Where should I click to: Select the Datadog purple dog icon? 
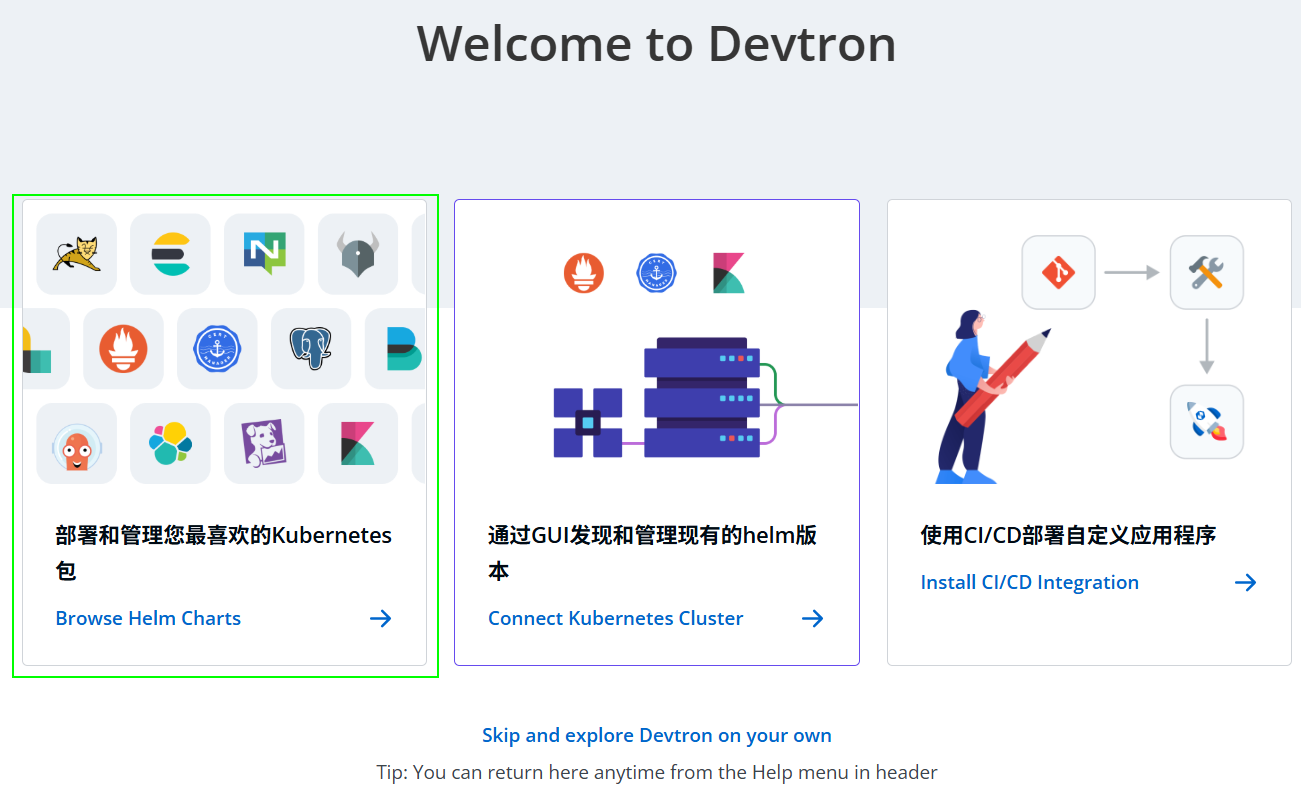(264, 443)
